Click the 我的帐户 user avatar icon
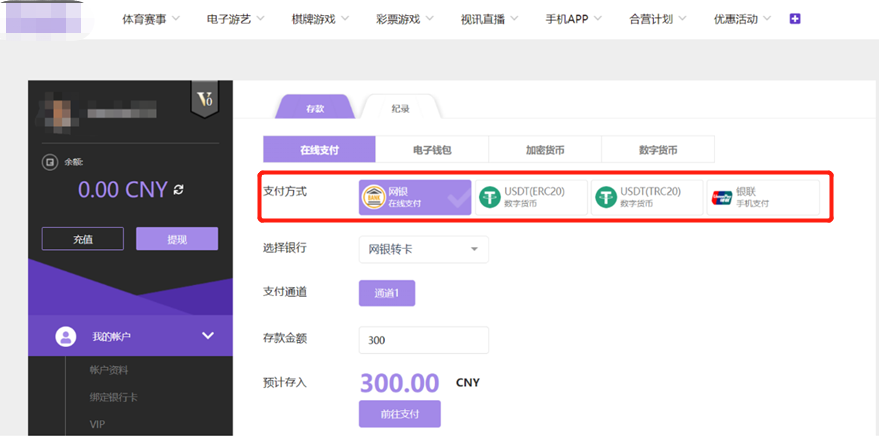Screen dimensions: 879x440 66,336
